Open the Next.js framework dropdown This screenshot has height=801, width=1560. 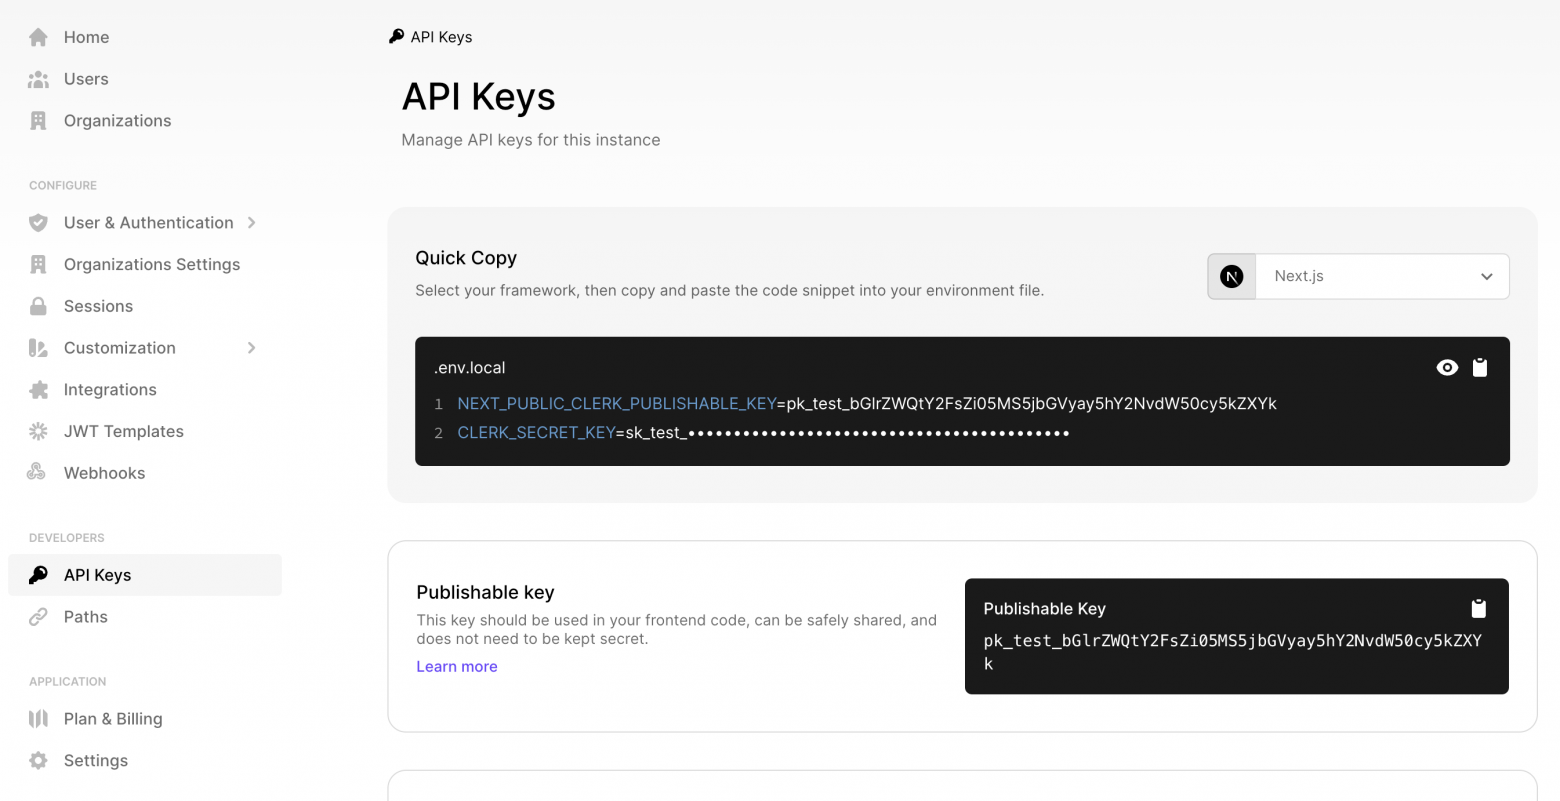1381,276
